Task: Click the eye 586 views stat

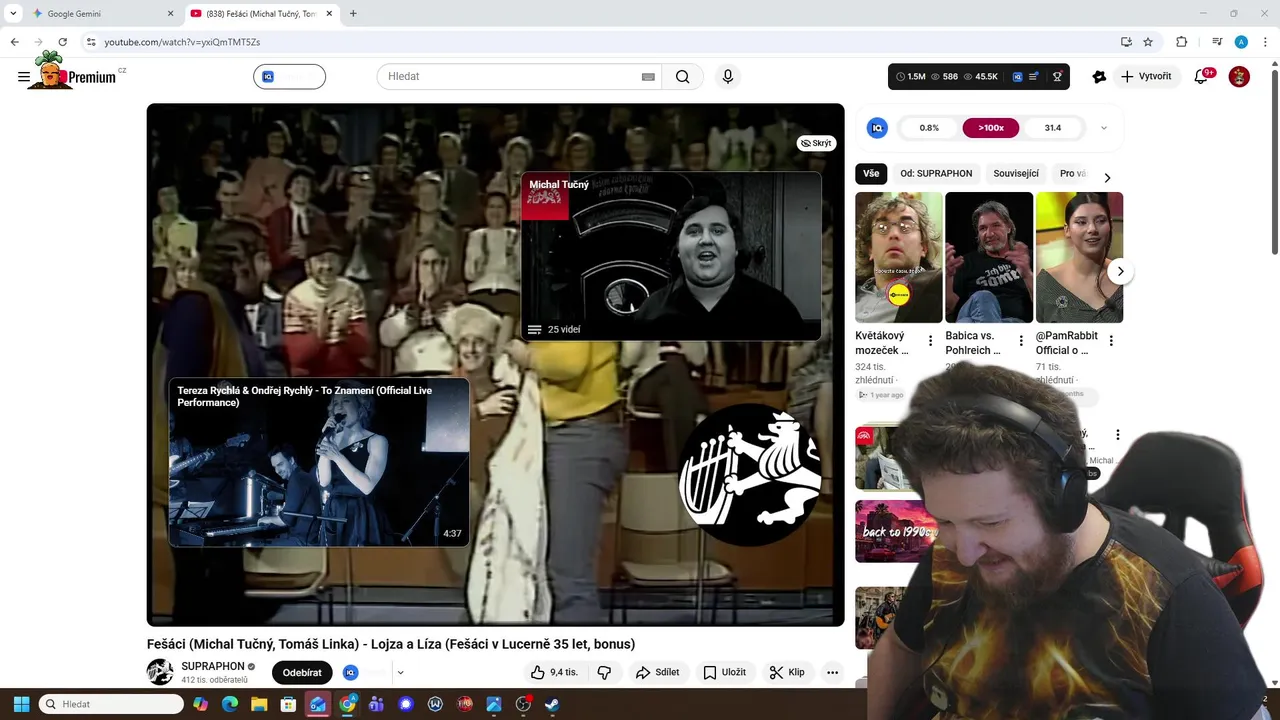Action: tap(944, 77)
